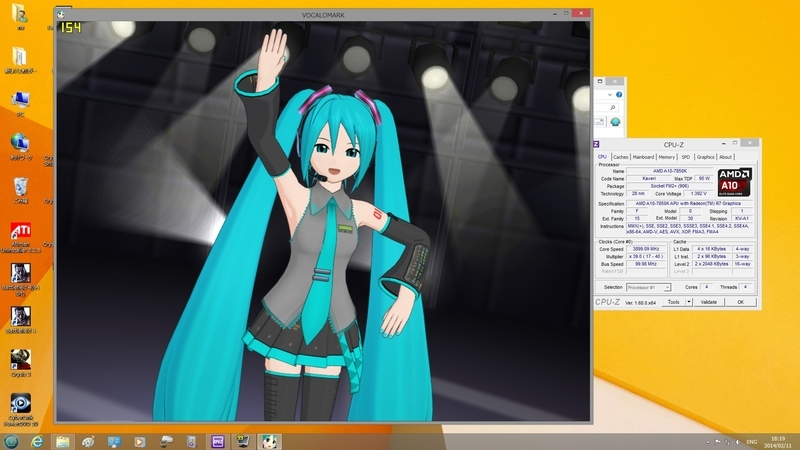Click the clock showing 18:19 in taskbar
Screen dimensions: 800x450
(x=778, y=442)
